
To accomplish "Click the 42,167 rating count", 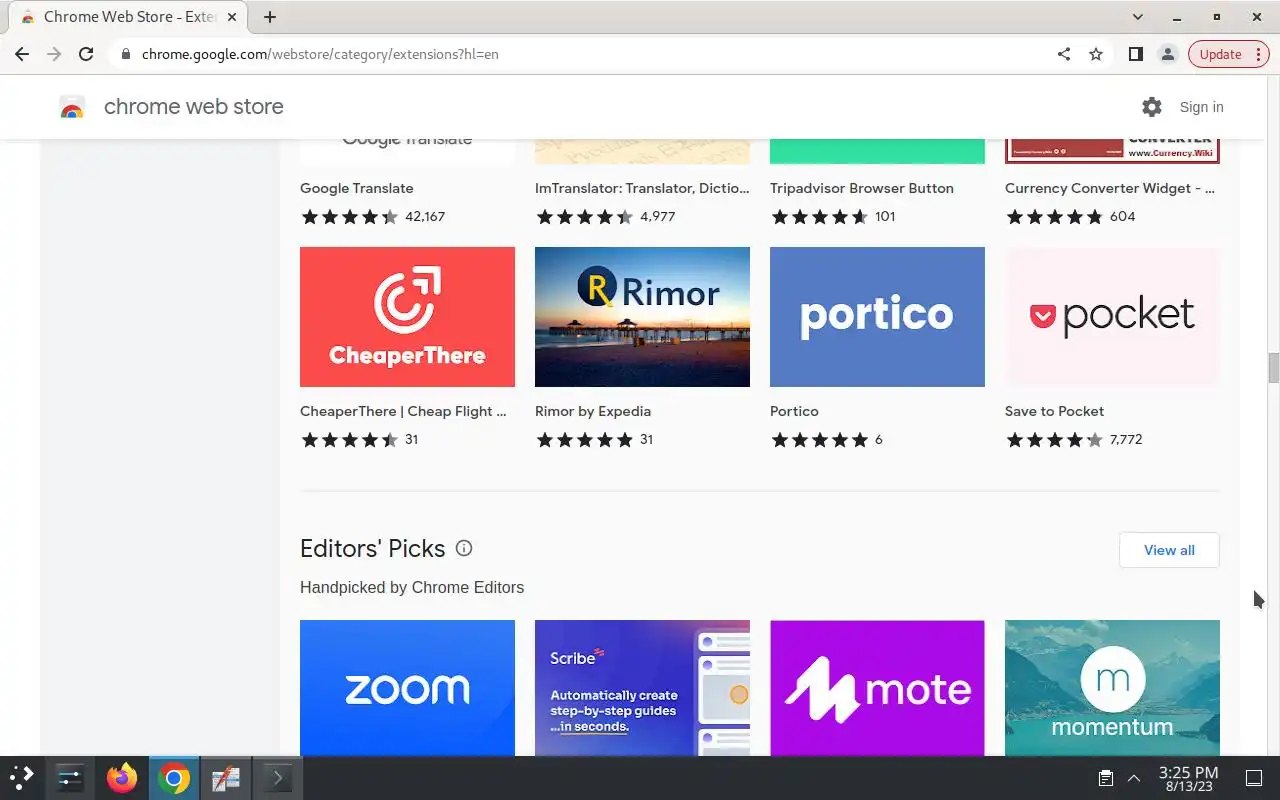I will 425,216.
